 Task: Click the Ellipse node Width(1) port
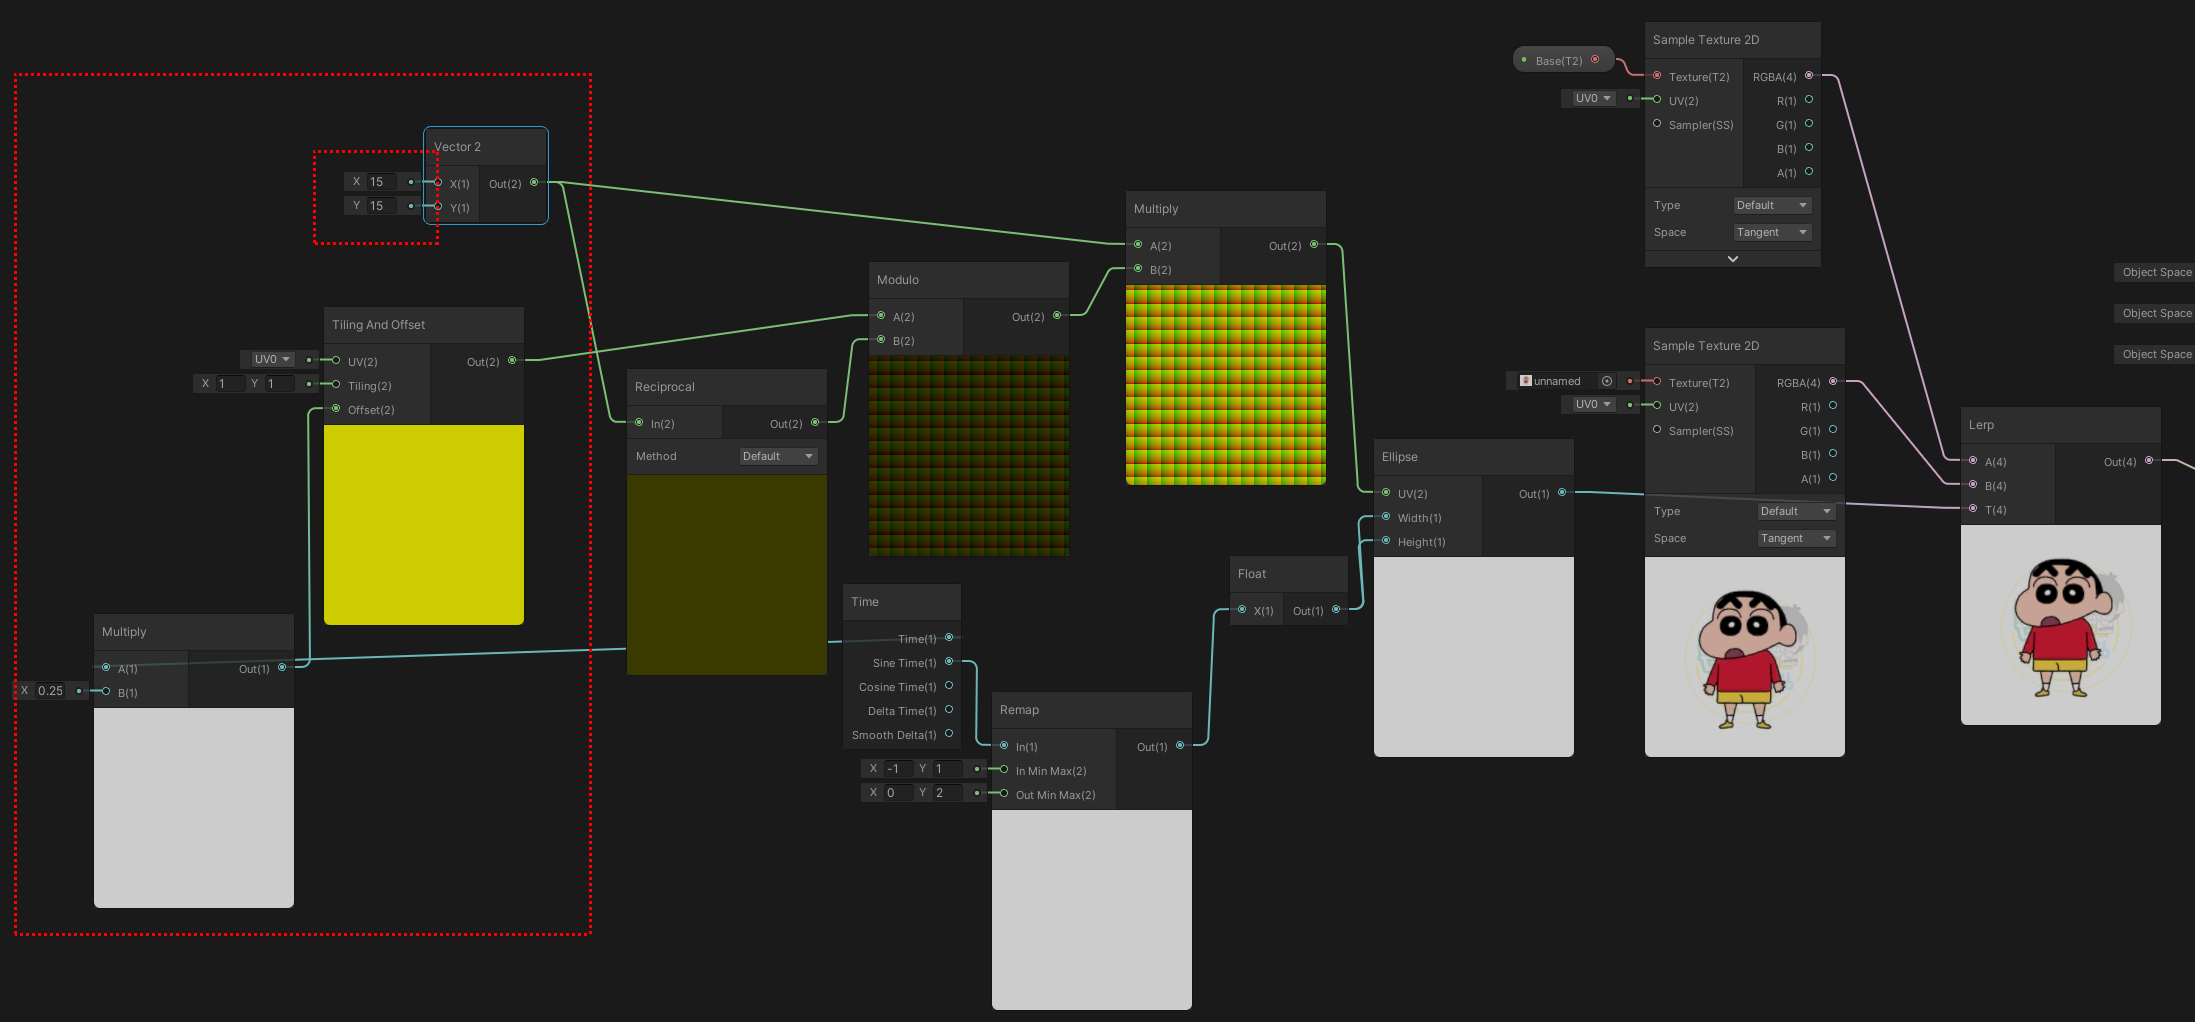[1386, 516]
